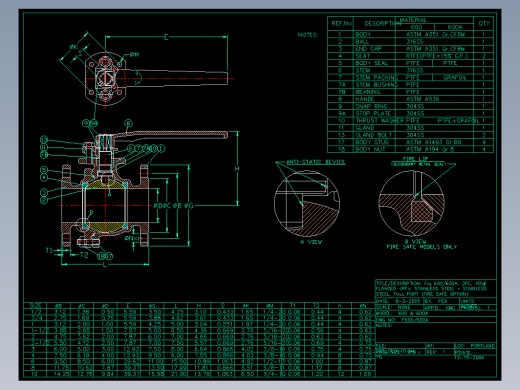Screen dimensions: 520x390
Task: Click the 'SIZE' header in dimension table
Action: [x=35, y=305]
